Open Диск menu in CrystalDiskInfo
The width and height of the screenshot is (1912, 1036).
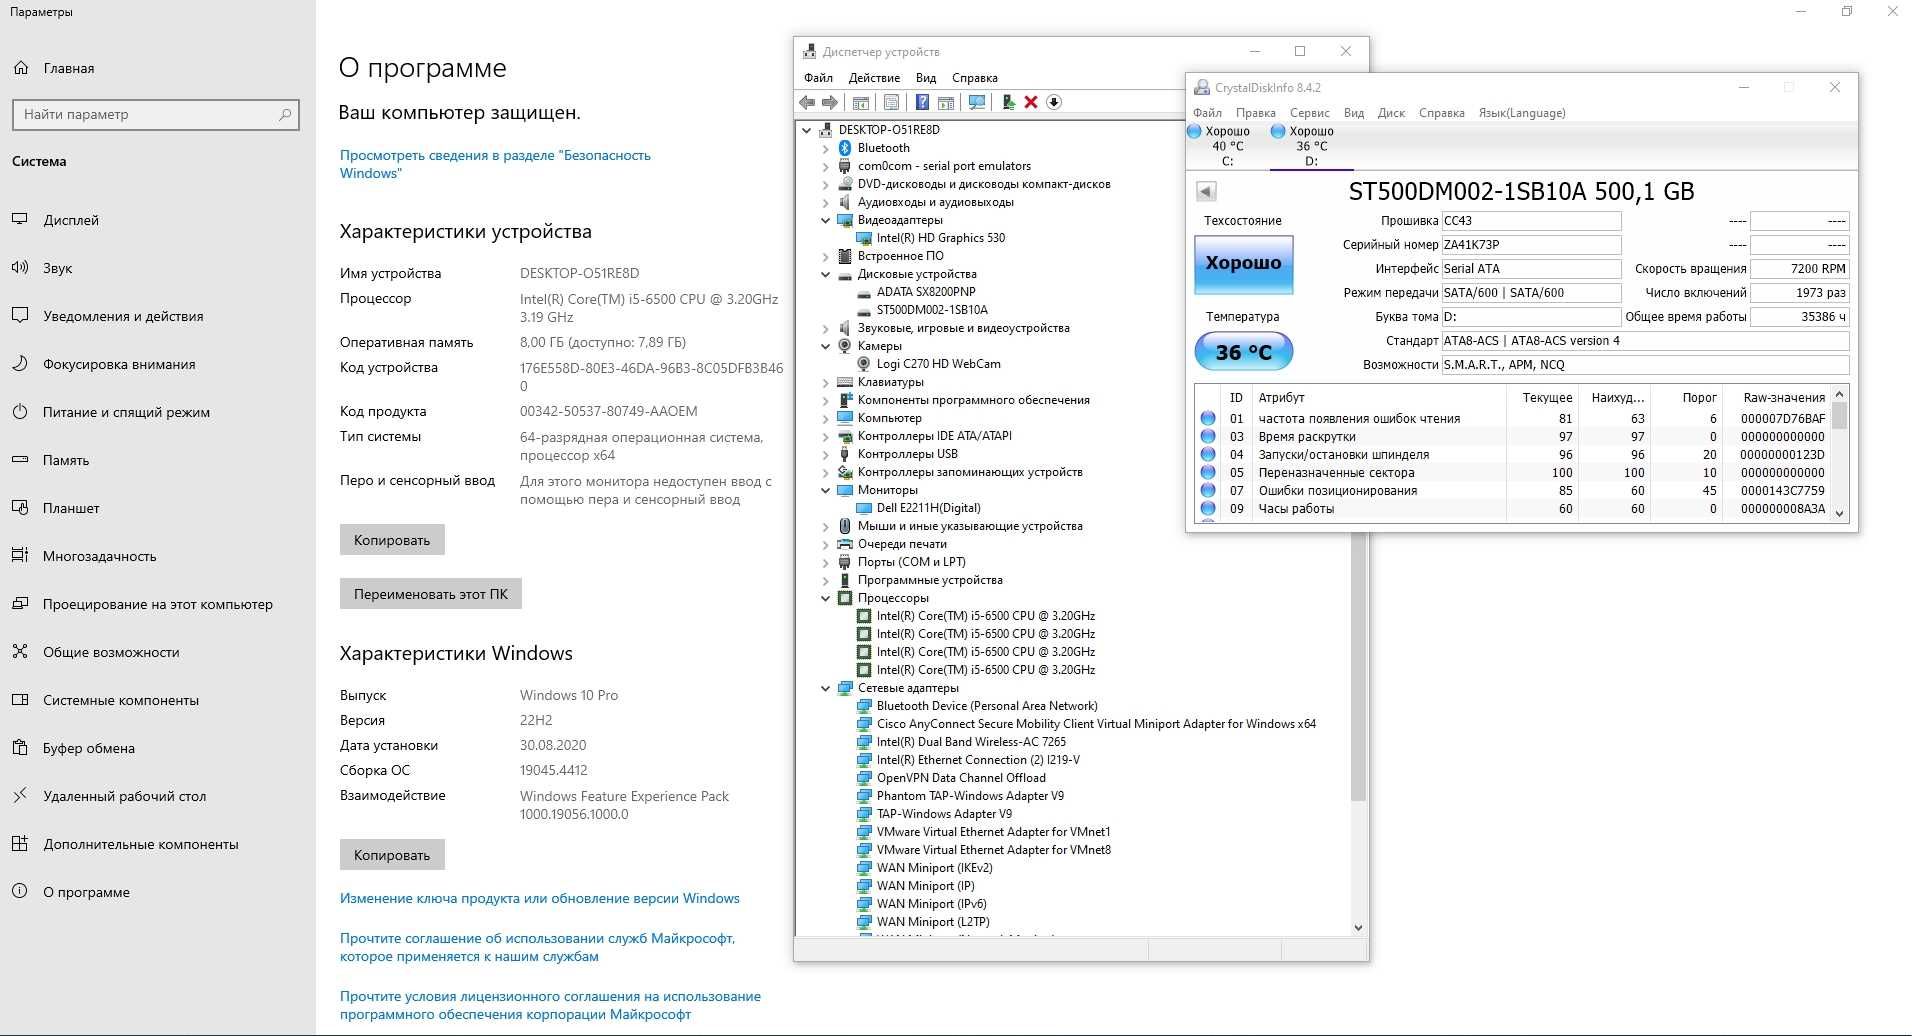(1391, 113)
